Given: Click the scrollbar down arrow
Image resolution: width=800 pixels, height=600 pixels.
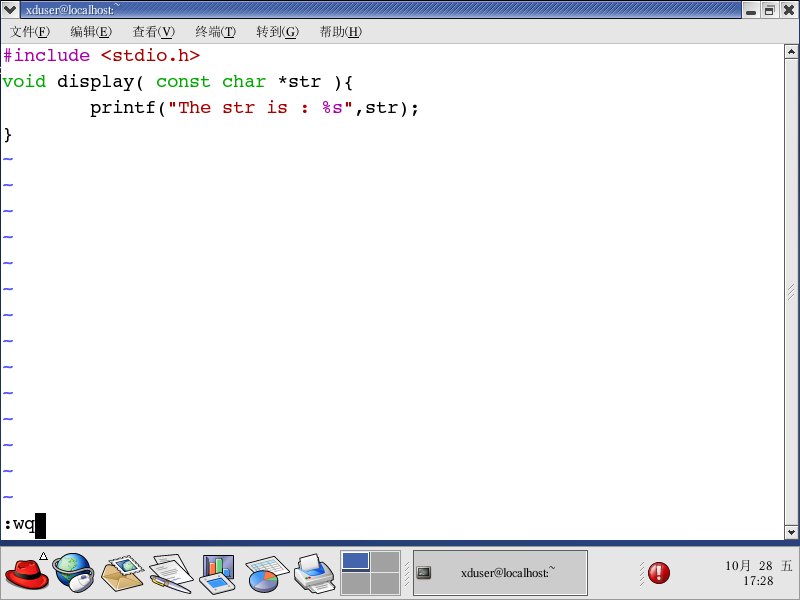Looking at the screenshot, I should click(x=791, y=532).
